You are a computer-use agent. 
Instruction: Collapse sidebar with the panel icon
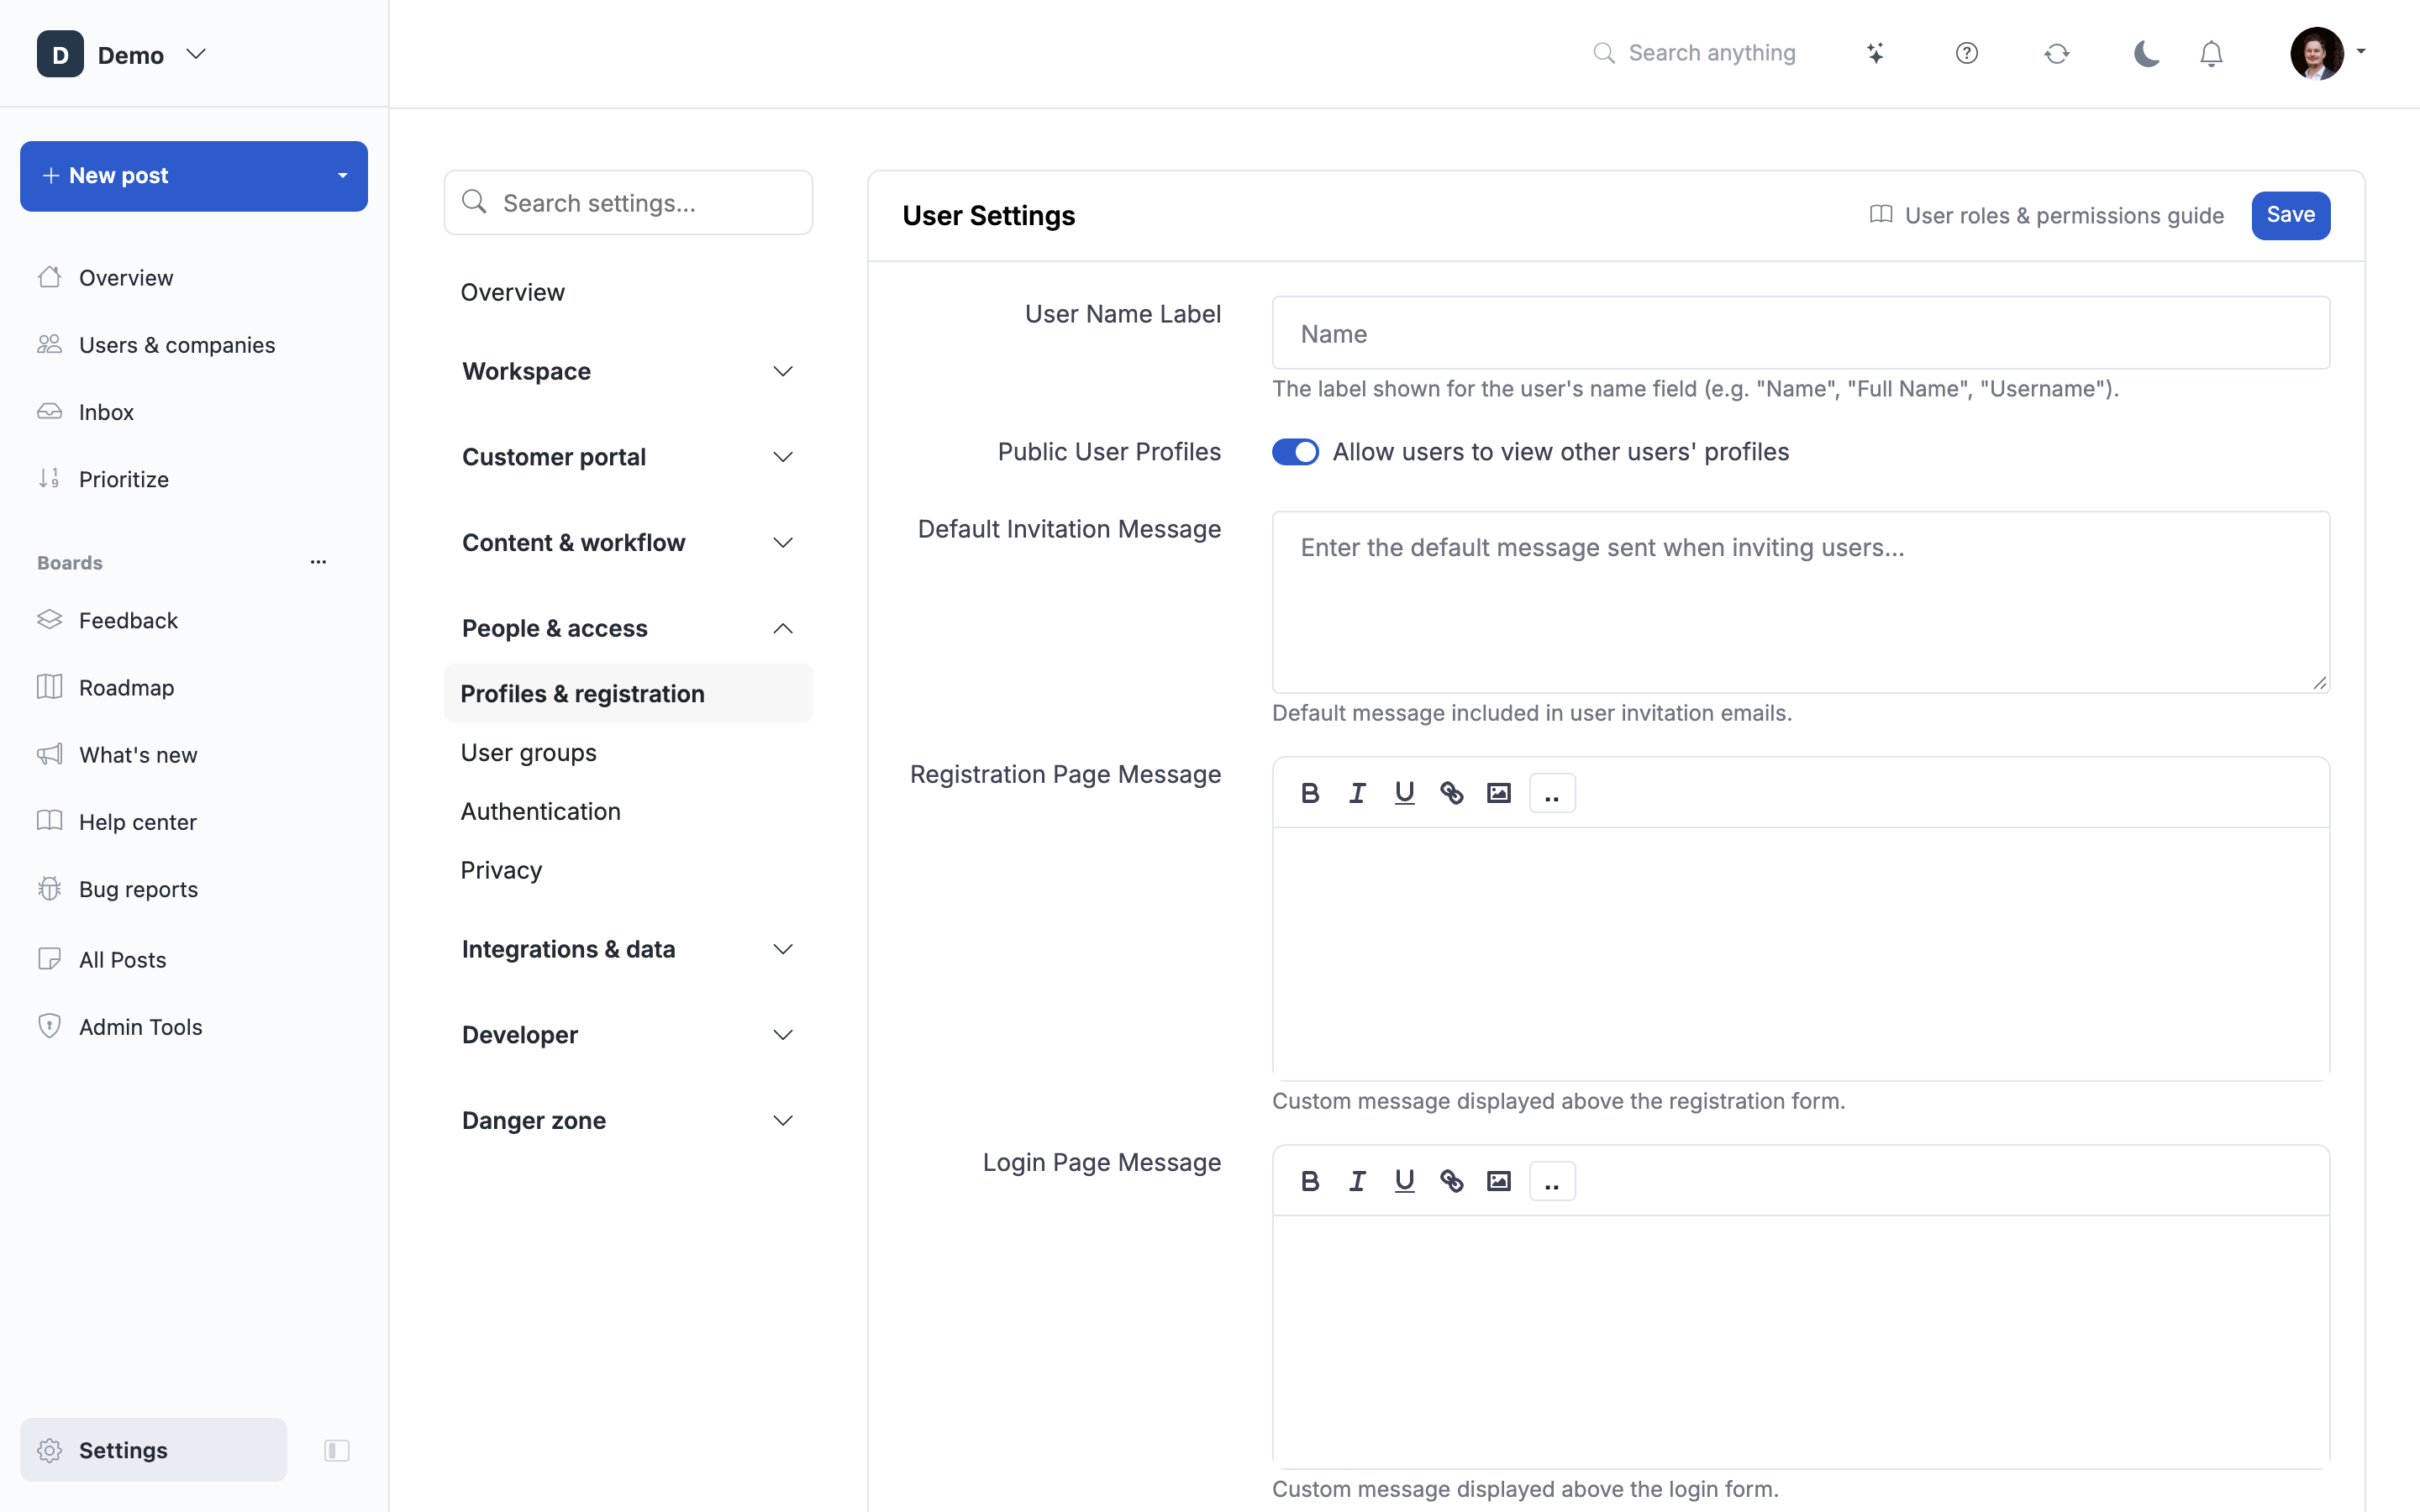[x=337, y=1450]
